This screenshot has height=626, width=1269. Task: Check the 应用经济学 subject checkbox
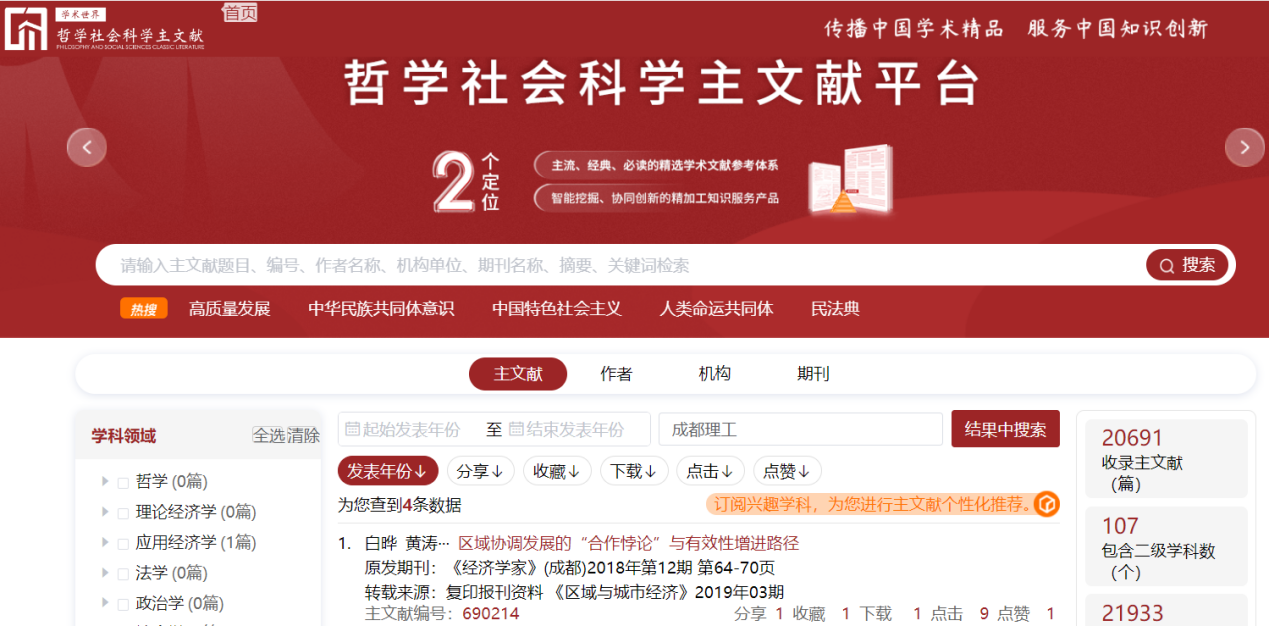pyautogui.click(x=123, y=544)
